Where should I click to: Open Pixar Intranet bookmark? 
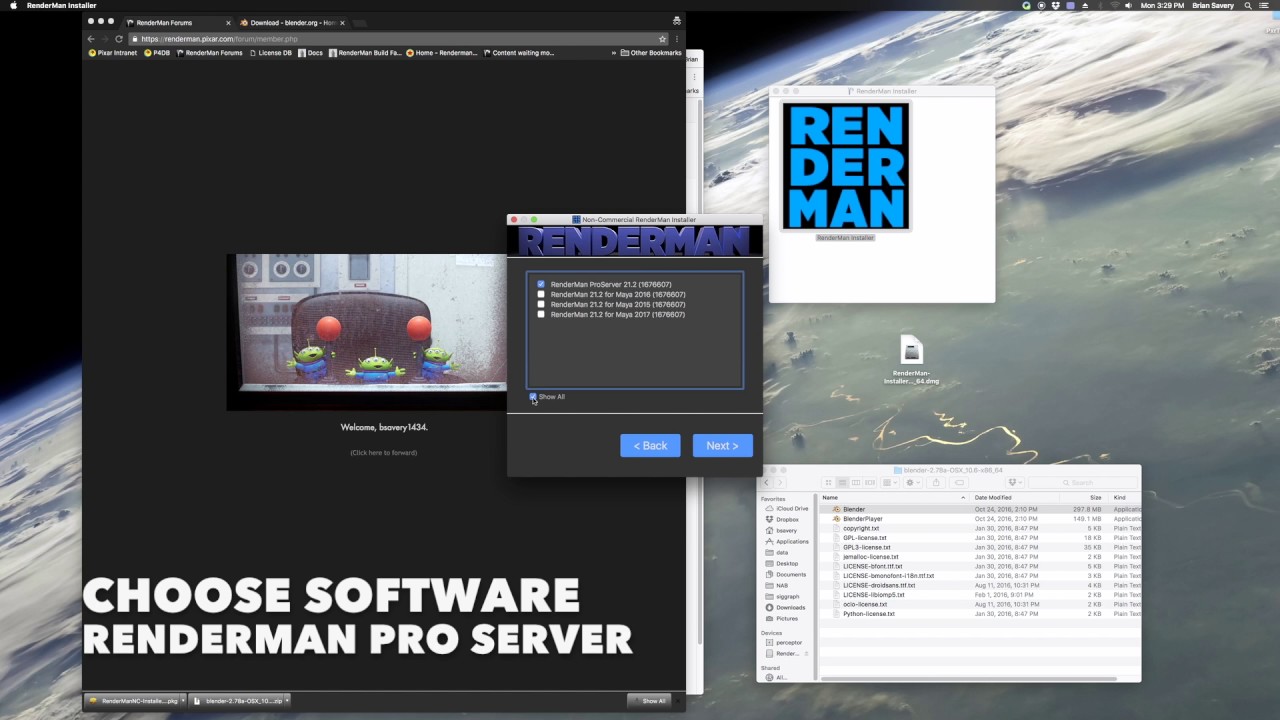113,53
